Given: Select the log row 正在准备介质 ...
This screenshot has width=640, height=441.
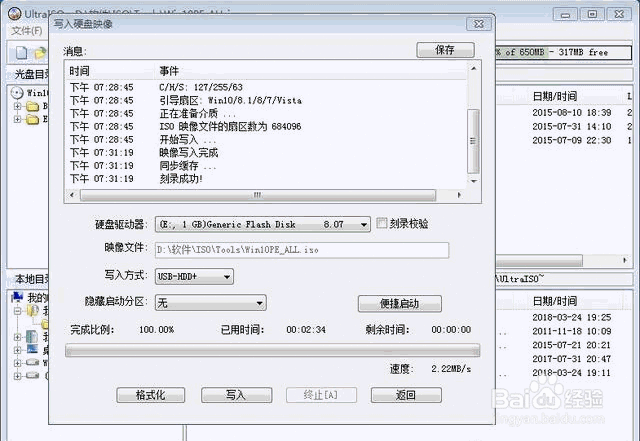Looking at the screenshot, I should (x=266, y=114).
